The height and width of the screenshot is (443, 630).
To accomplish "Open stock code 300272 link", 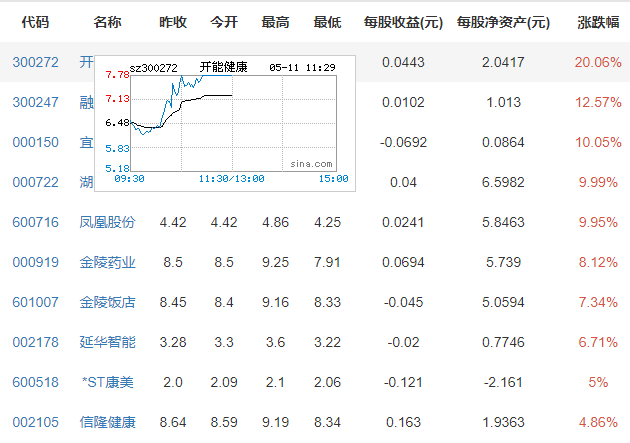I will tap(35, 62).
